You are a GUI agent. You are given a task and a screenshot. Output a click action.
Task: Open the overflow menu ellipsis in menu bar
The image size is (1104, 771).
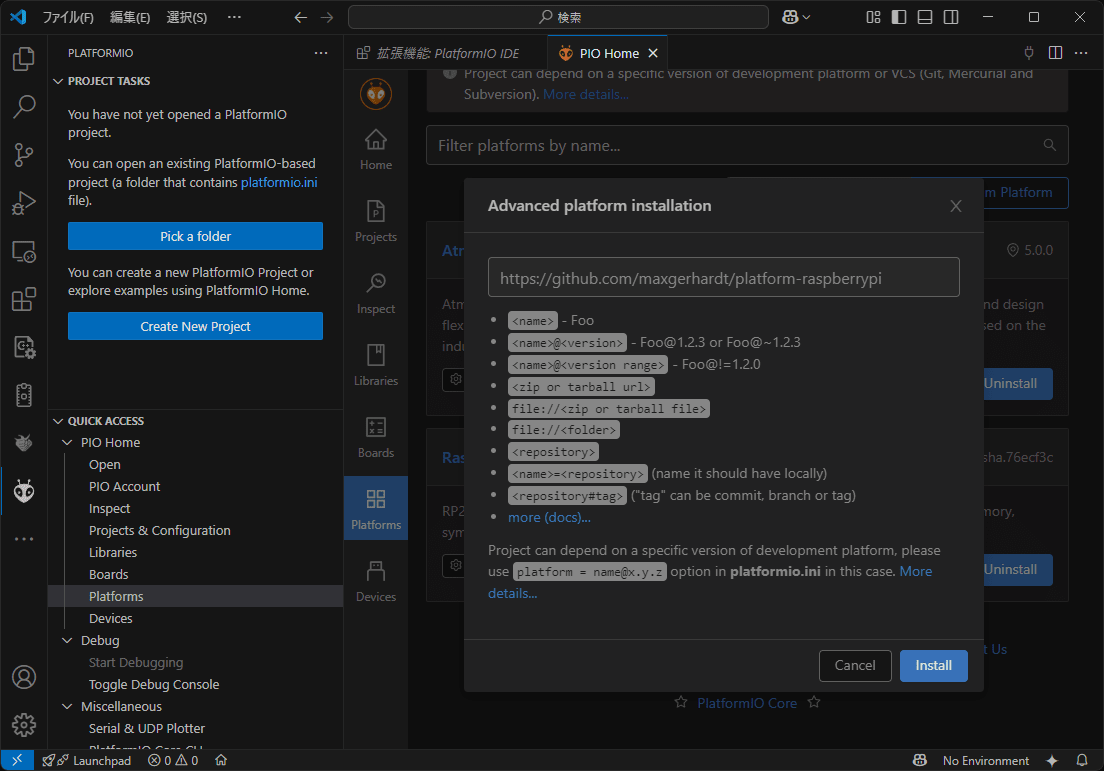pyautogui.click(x=234, y=17)
